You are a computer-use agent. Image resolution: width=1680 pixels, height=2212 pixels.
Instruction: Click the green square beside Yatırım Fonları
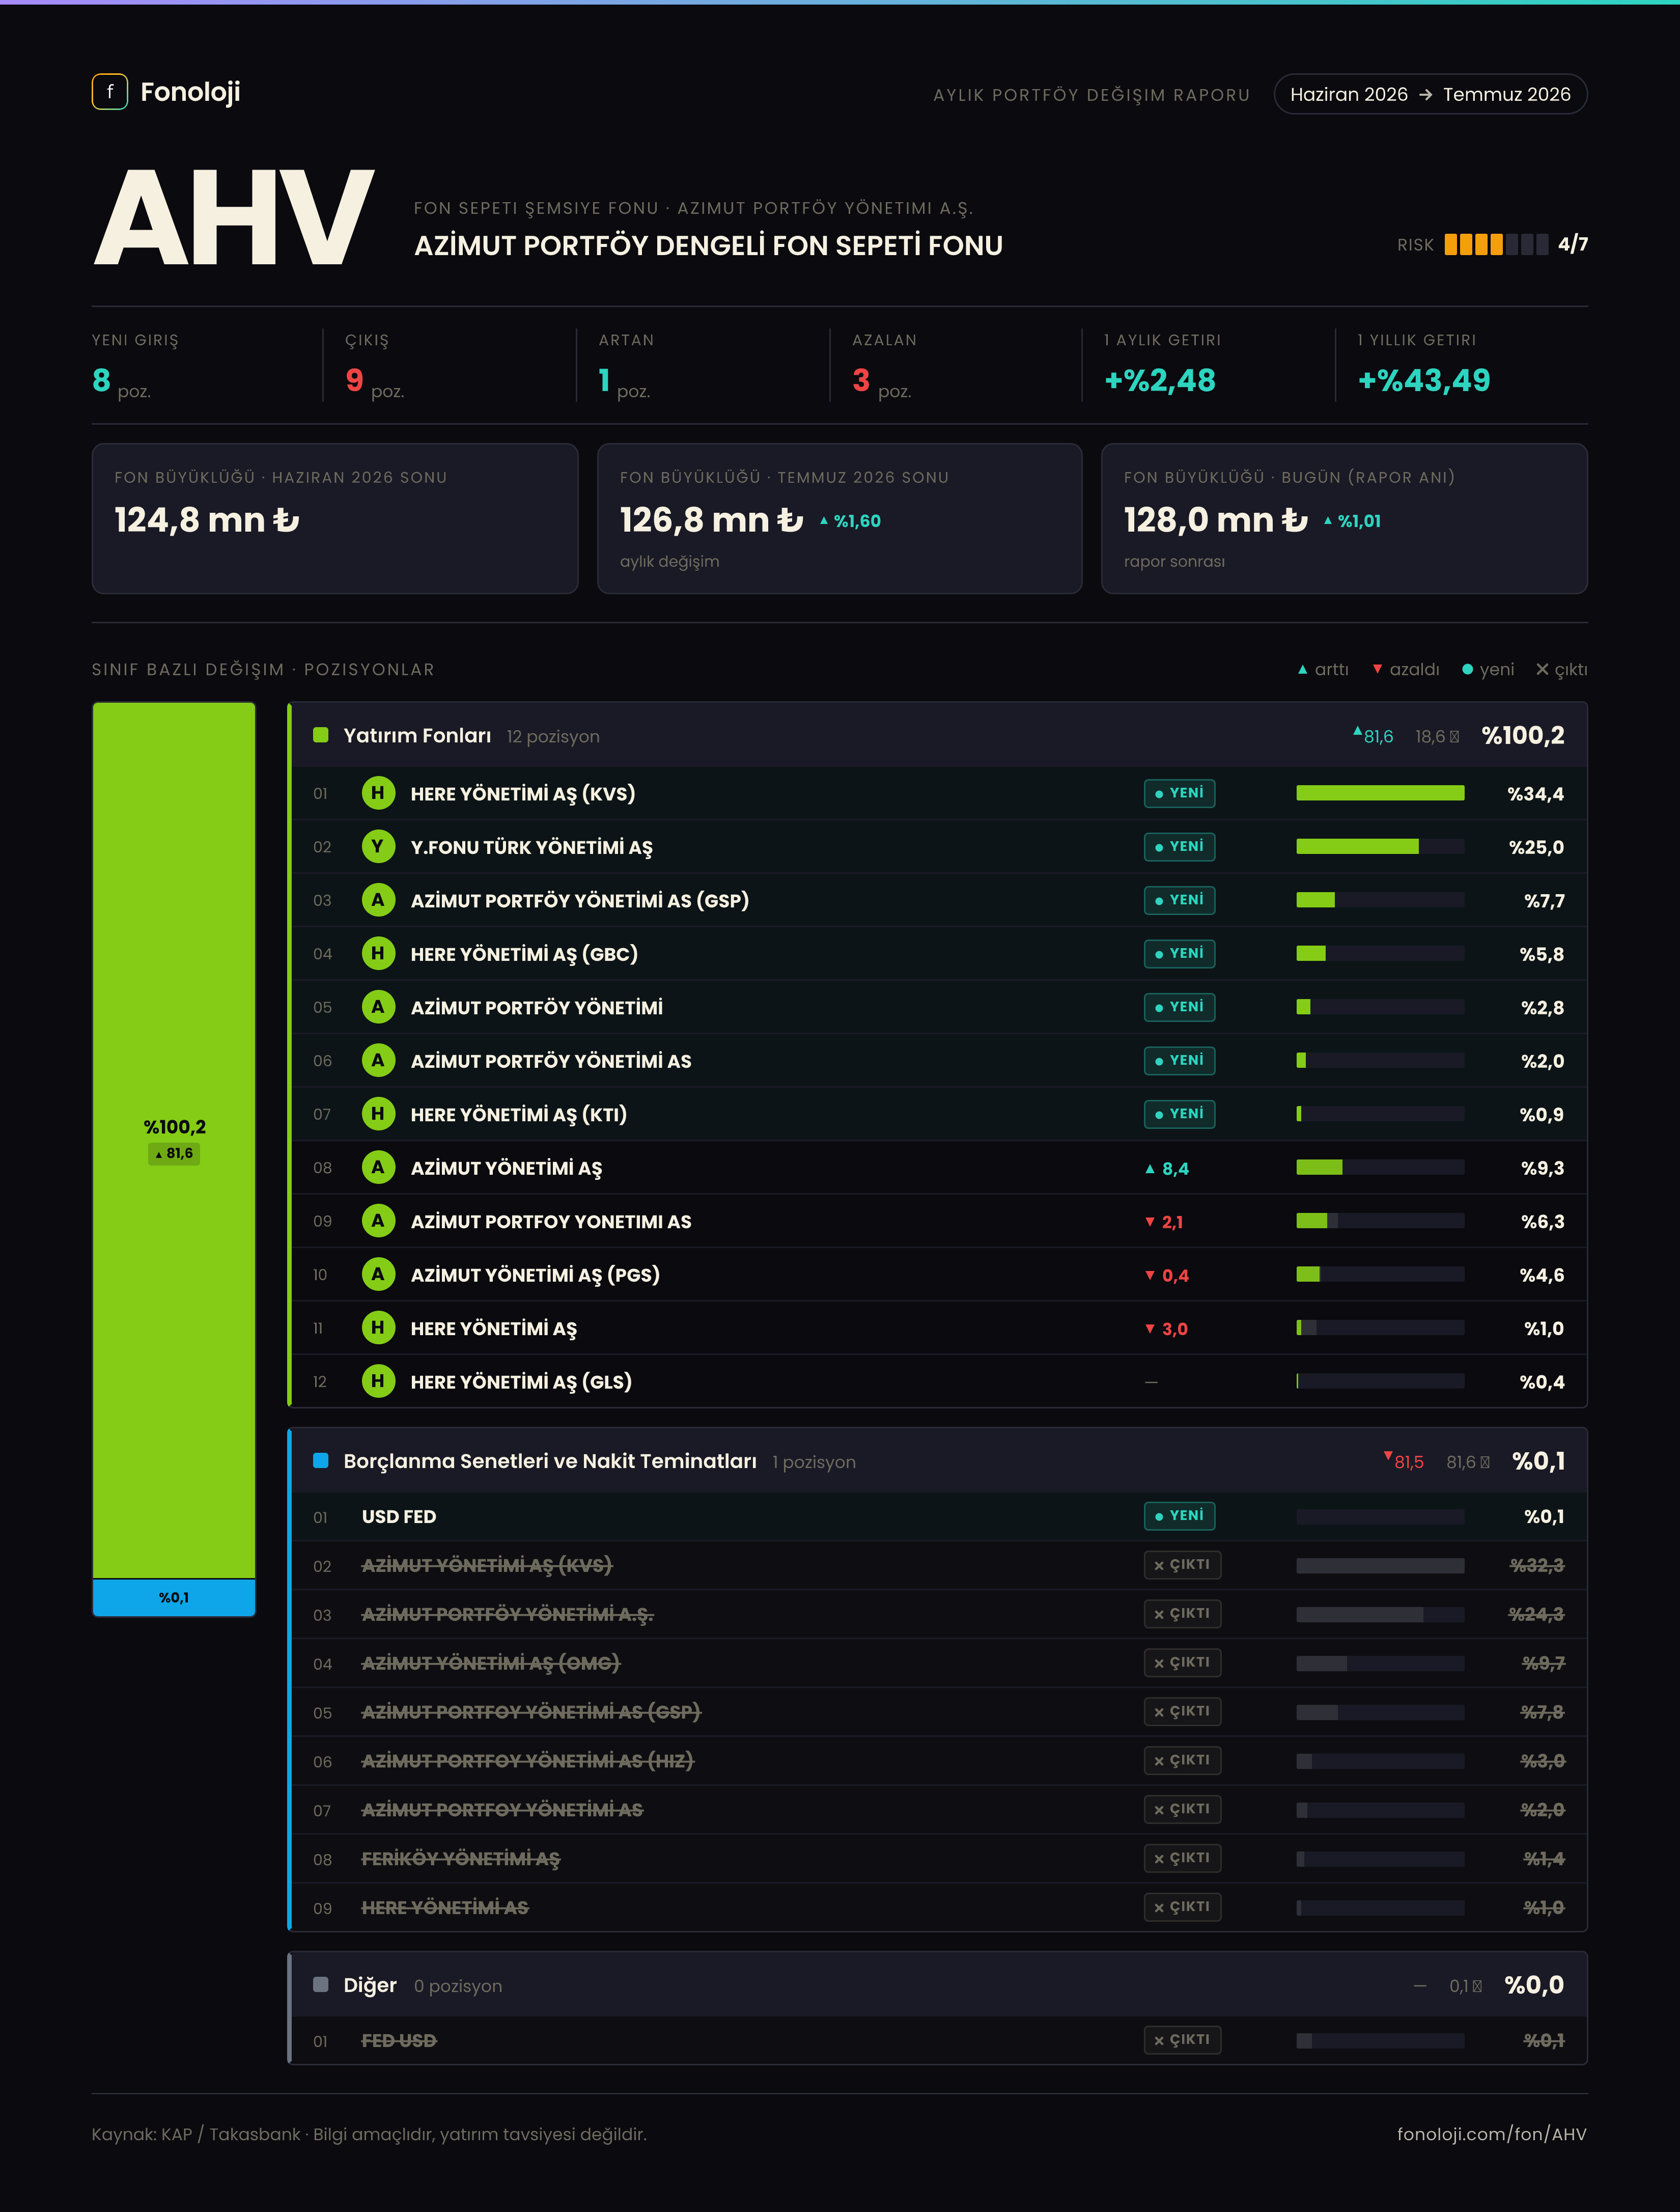pyautogui.click(x=321, y=735)
